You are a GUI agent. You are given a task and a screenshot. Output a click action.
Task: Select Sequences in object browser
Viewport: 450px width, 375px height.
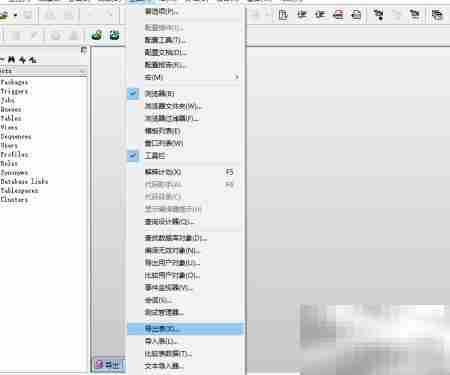coord(16,136)
